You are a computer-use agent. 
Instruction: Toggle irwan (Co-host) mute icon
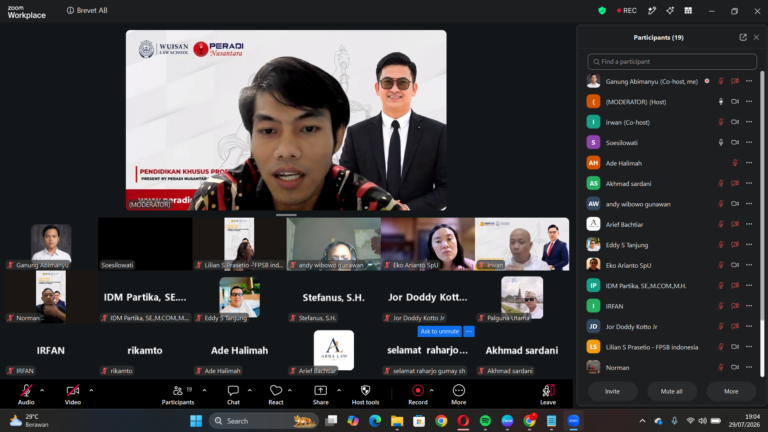(720, 122)
